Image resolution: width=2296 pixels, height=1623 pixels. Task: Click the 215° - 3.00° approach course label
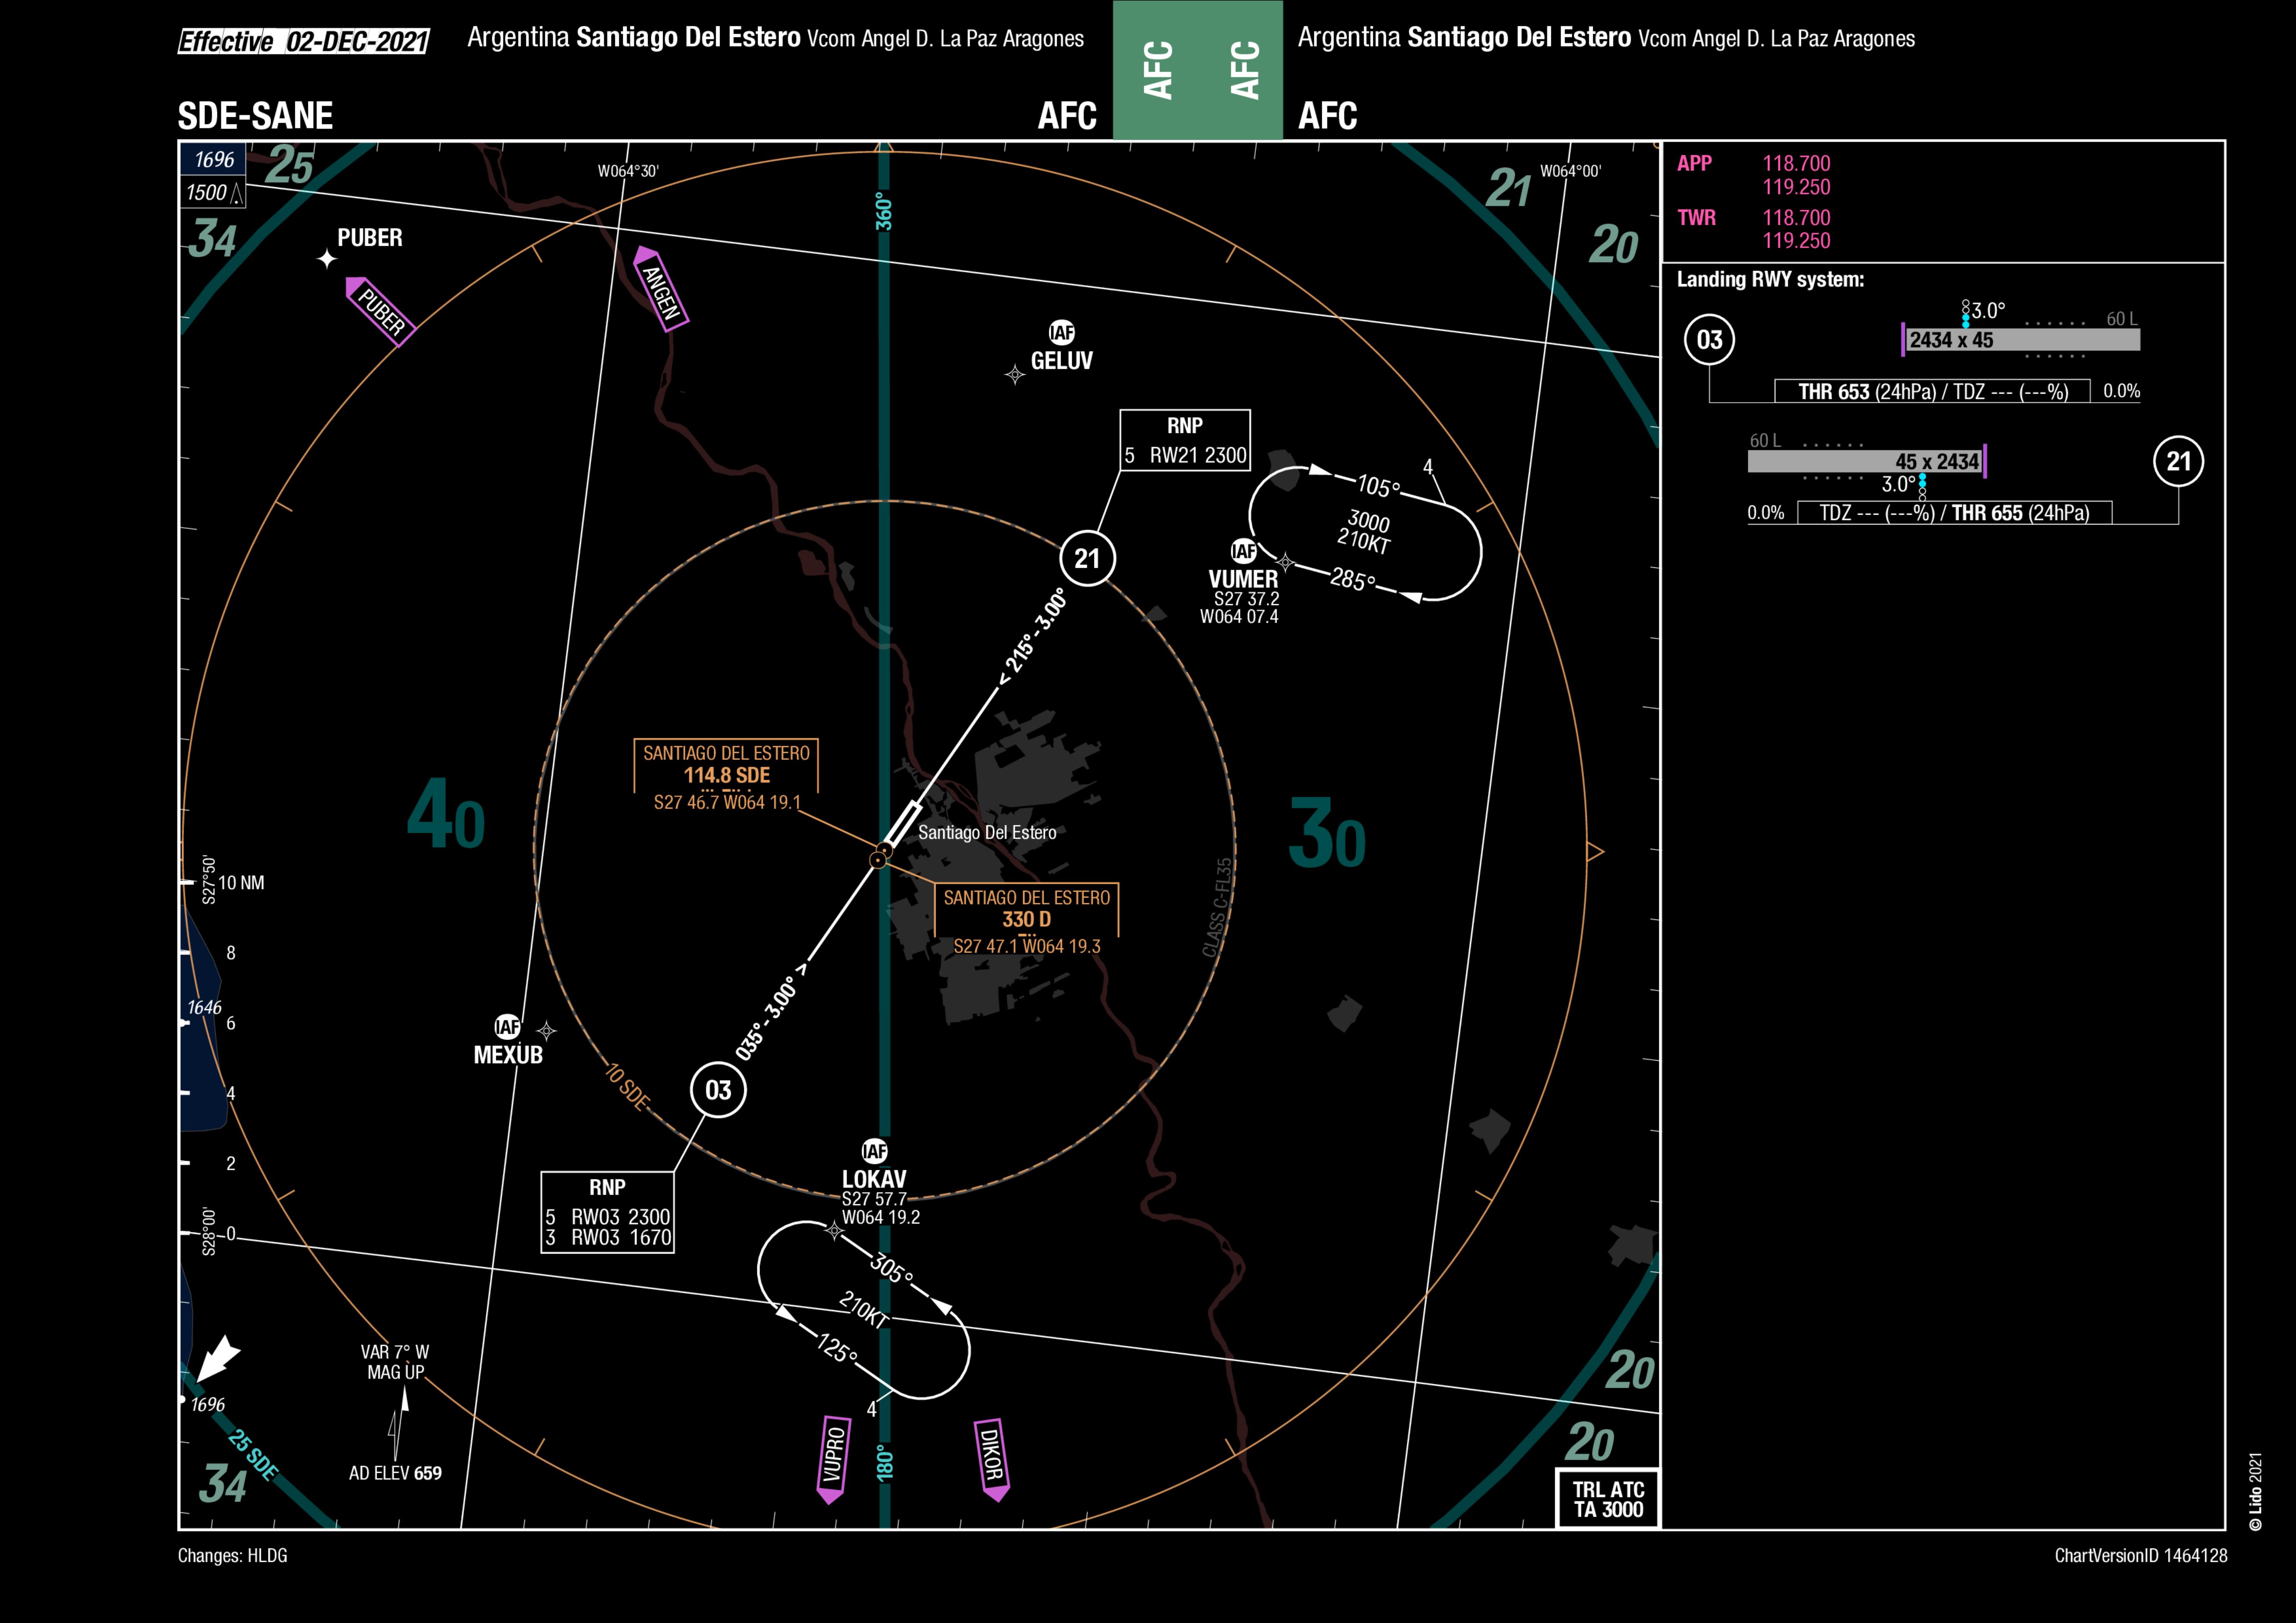click(x=1033, y=636)
